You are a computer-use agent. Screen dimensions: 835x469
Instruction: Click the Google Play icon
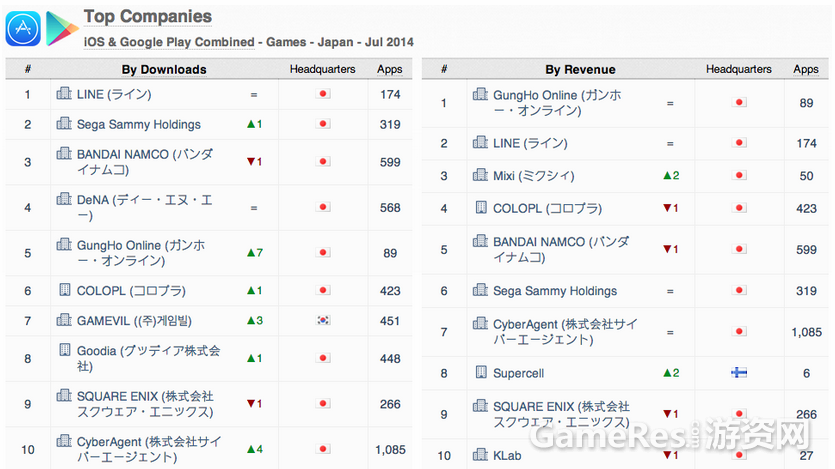click(62, 28)
